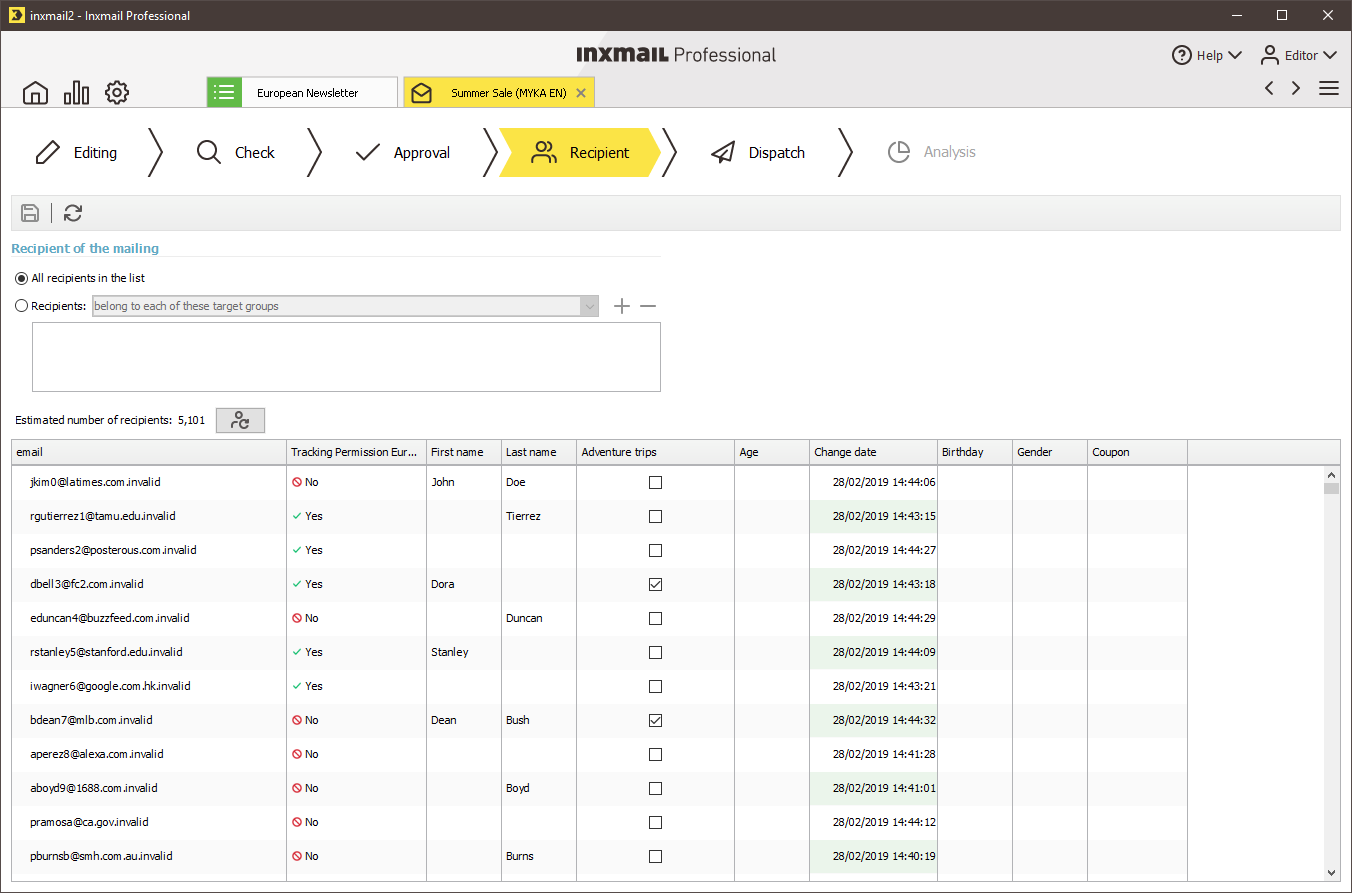Screen dimensions: 1352x893
Task: Close the Summer Sale (MYKA EN) tab
Action: [x=581, y=93]
